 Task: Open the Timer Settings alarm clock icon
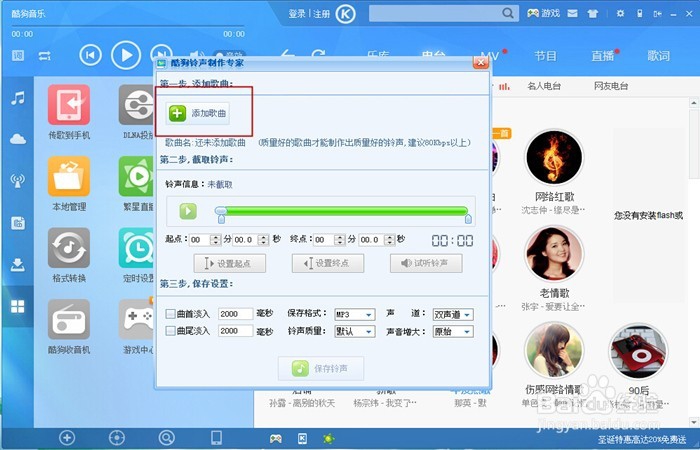click(x=137, y=248)
